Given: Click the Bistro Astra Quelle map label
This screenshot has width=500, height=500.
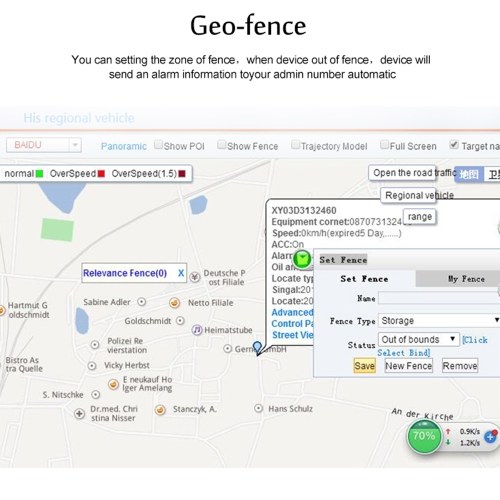Looking at the screenshot, I should tap(24, 364).
